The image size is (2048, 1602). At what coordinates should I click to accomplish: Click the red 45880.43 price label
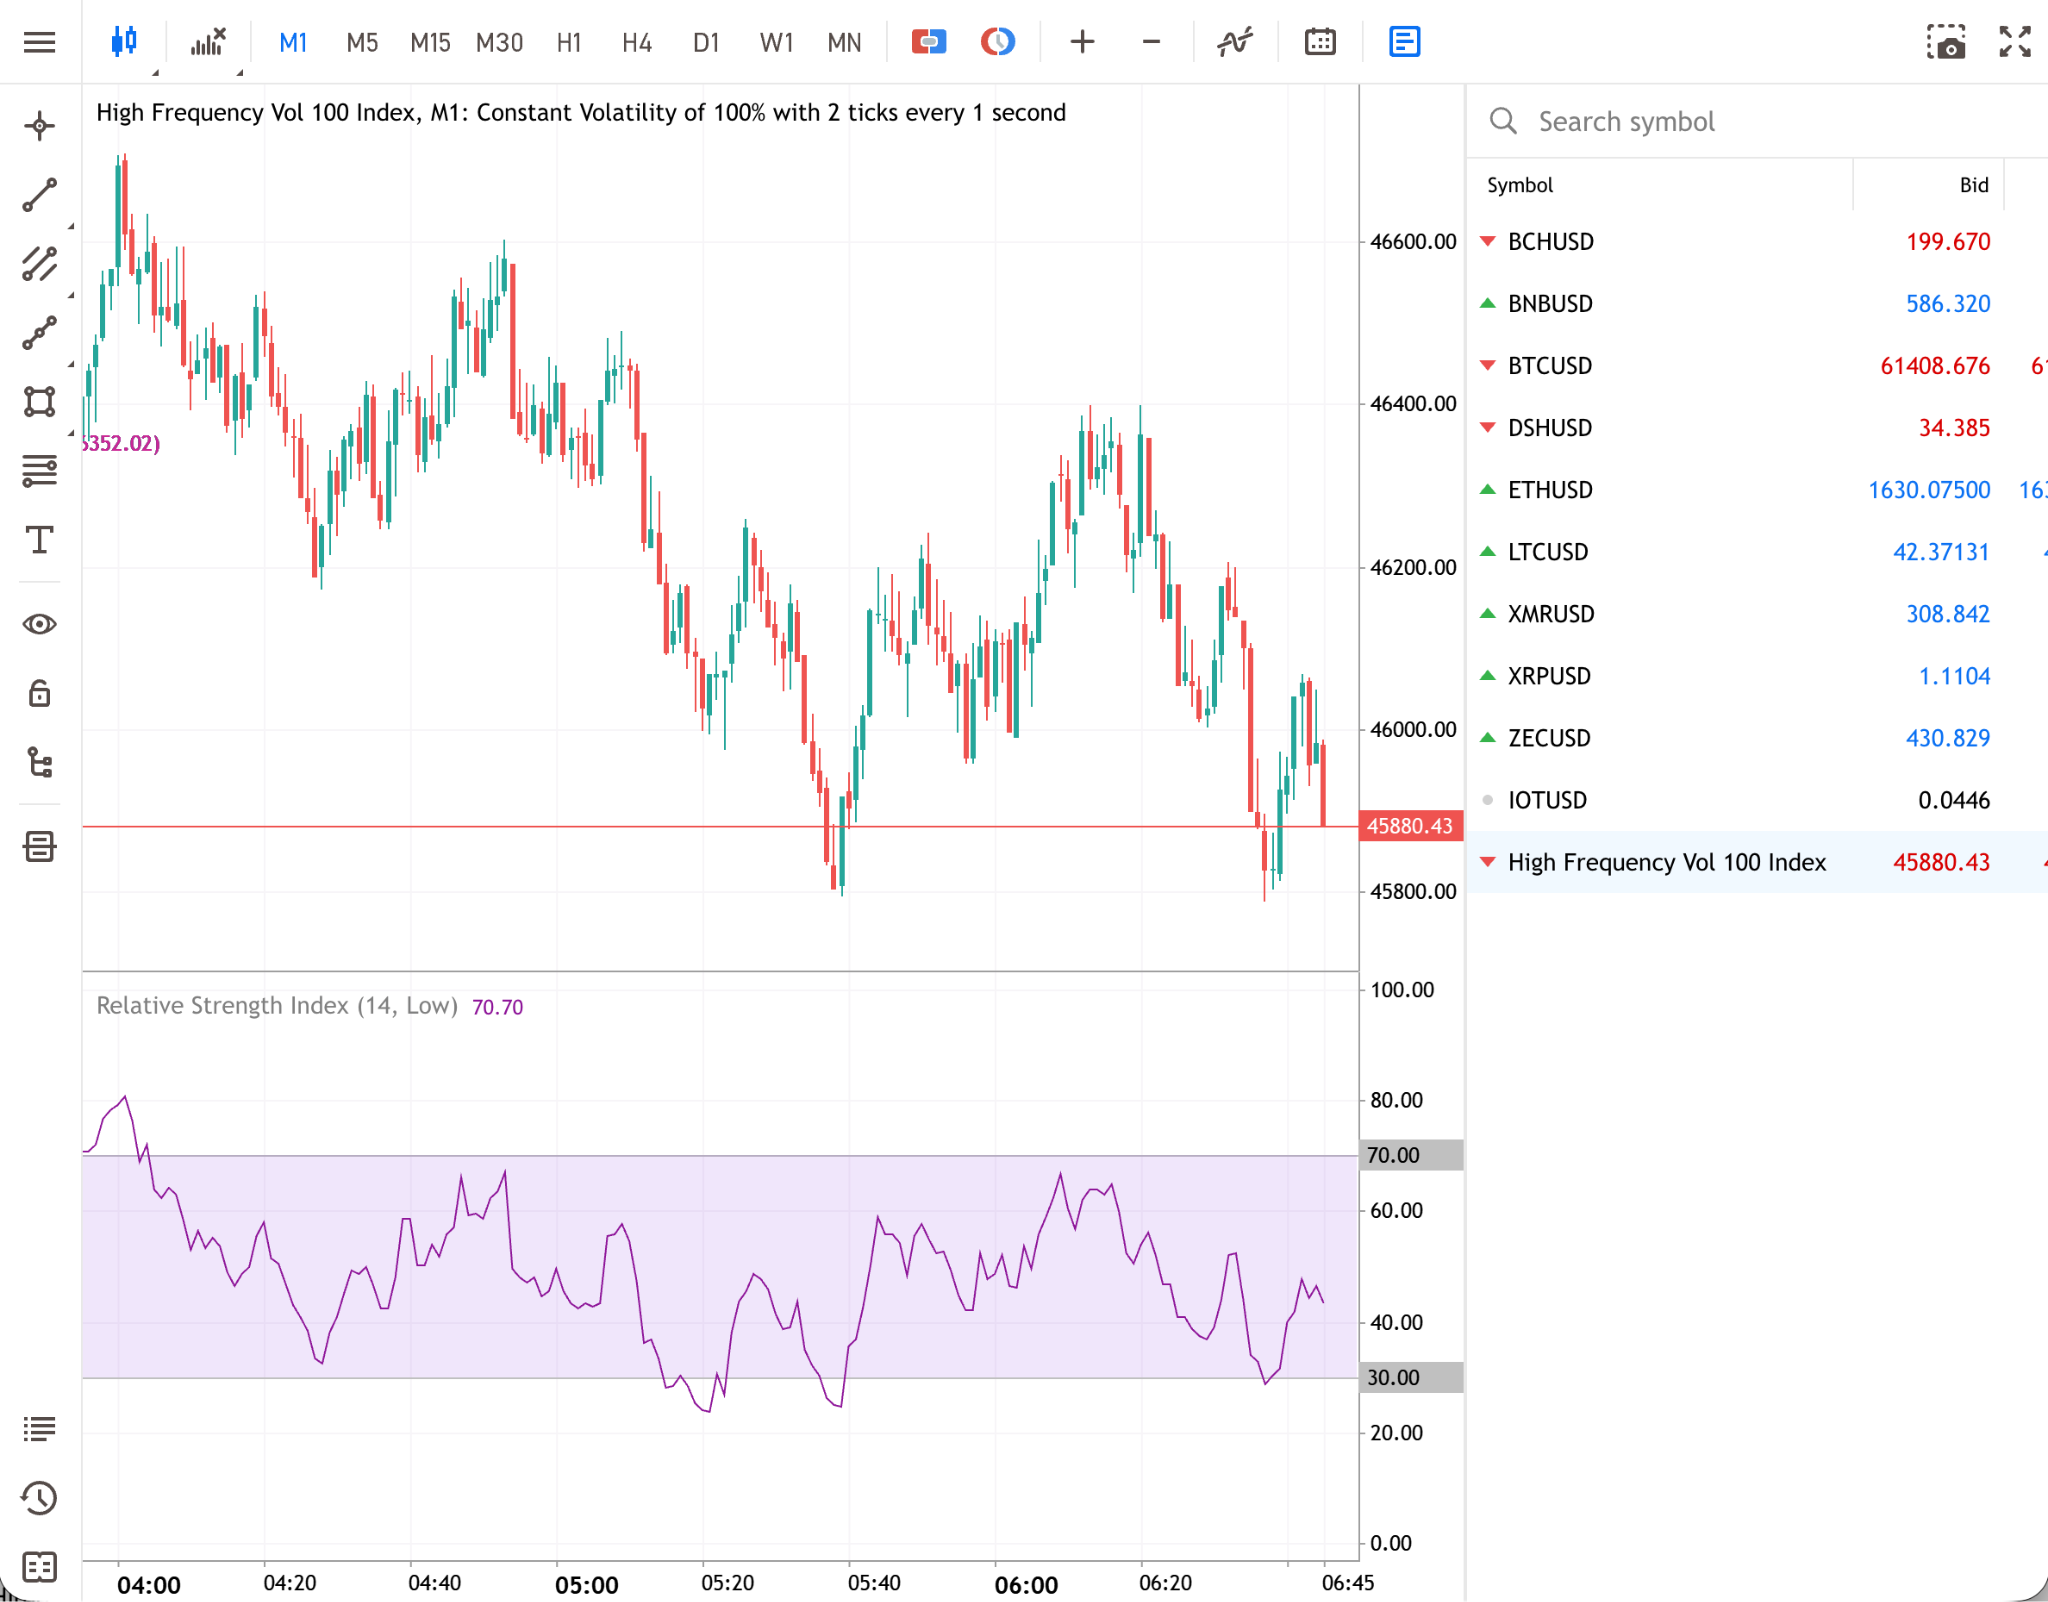coord(1410,826)
